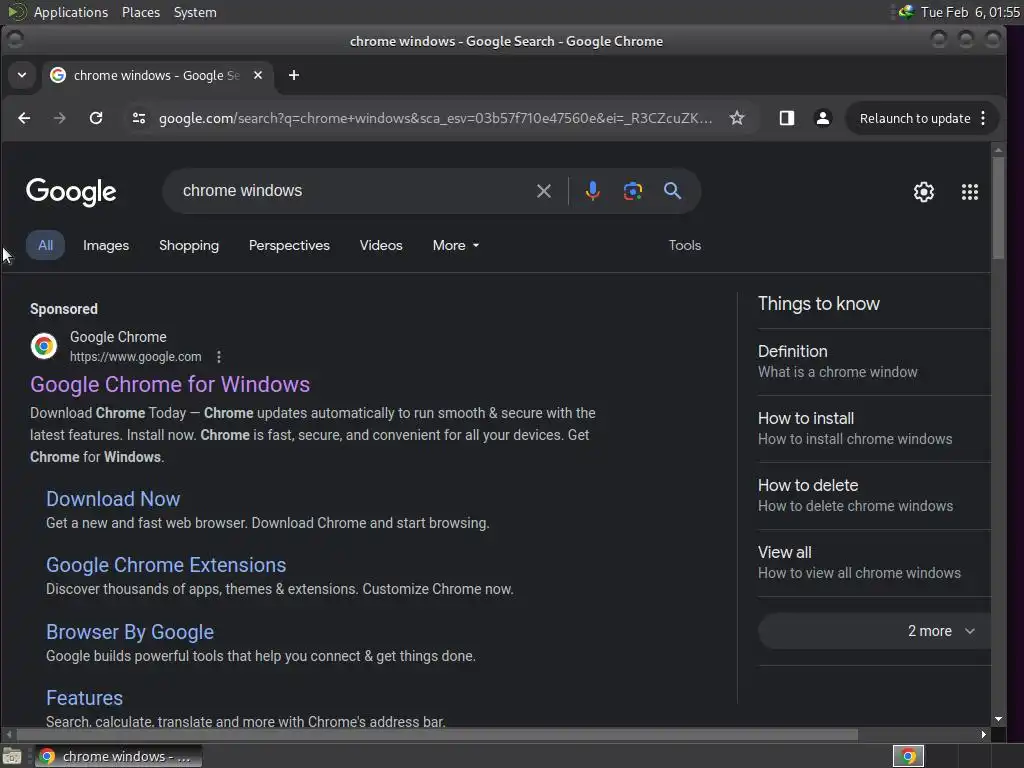Click the search query input field
Viewport: 1024px width, 768px height.
353,191
